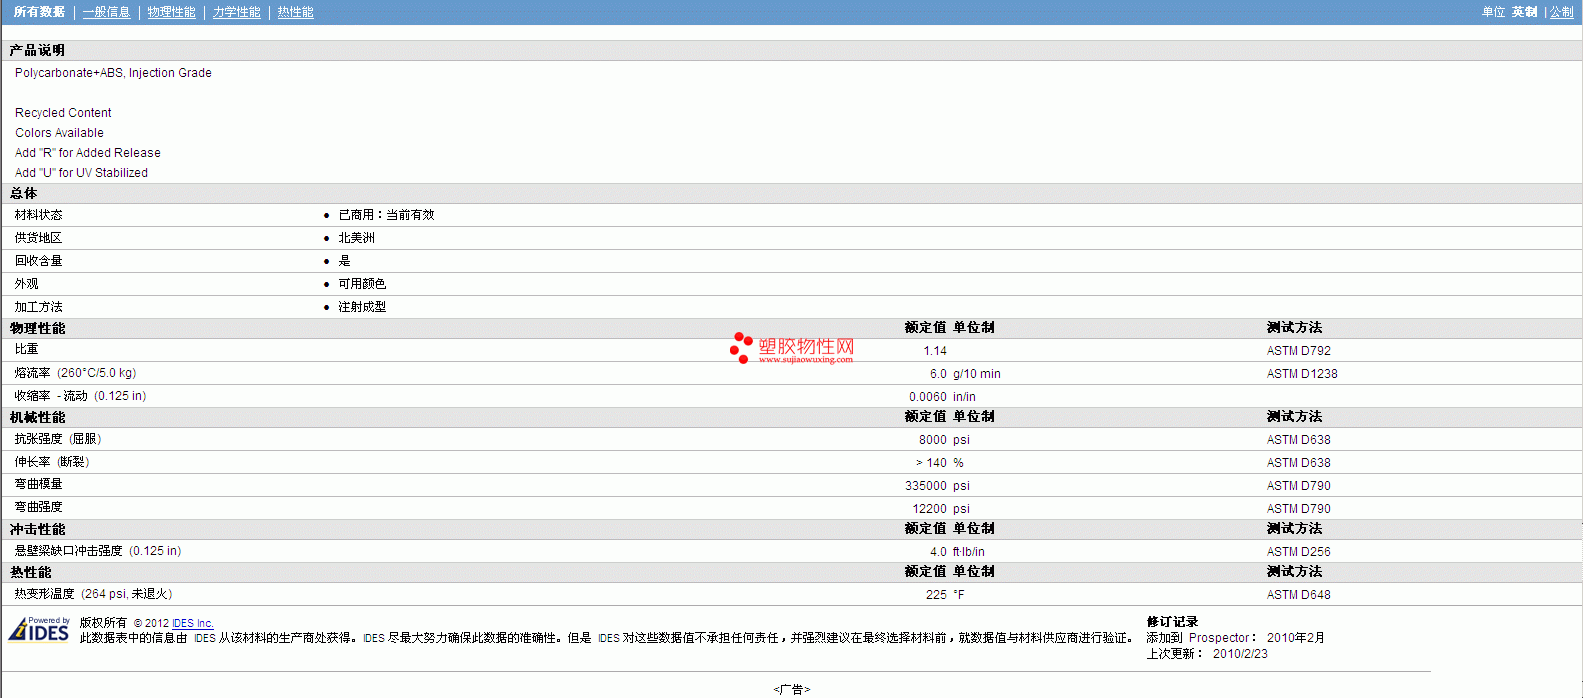
Task: Click the 供货地区 row label
Action: (x=38, y=238)
